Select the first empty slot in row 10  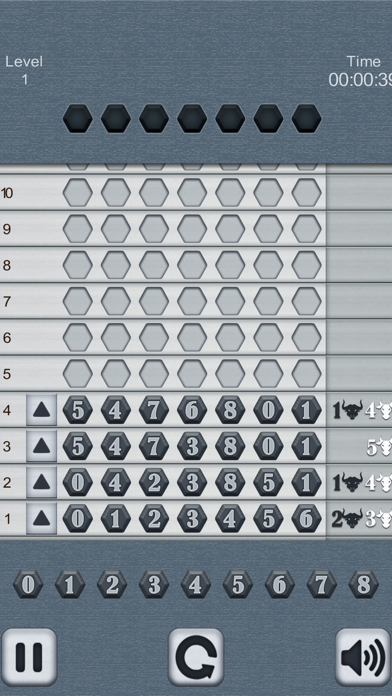[x=78, y=193]
